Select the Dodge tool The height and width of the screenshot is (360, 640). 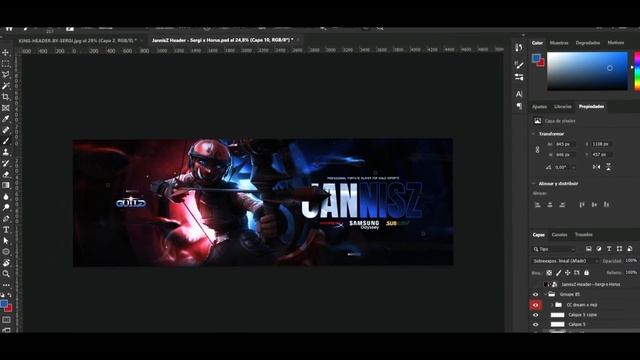(x=6, y=207)
